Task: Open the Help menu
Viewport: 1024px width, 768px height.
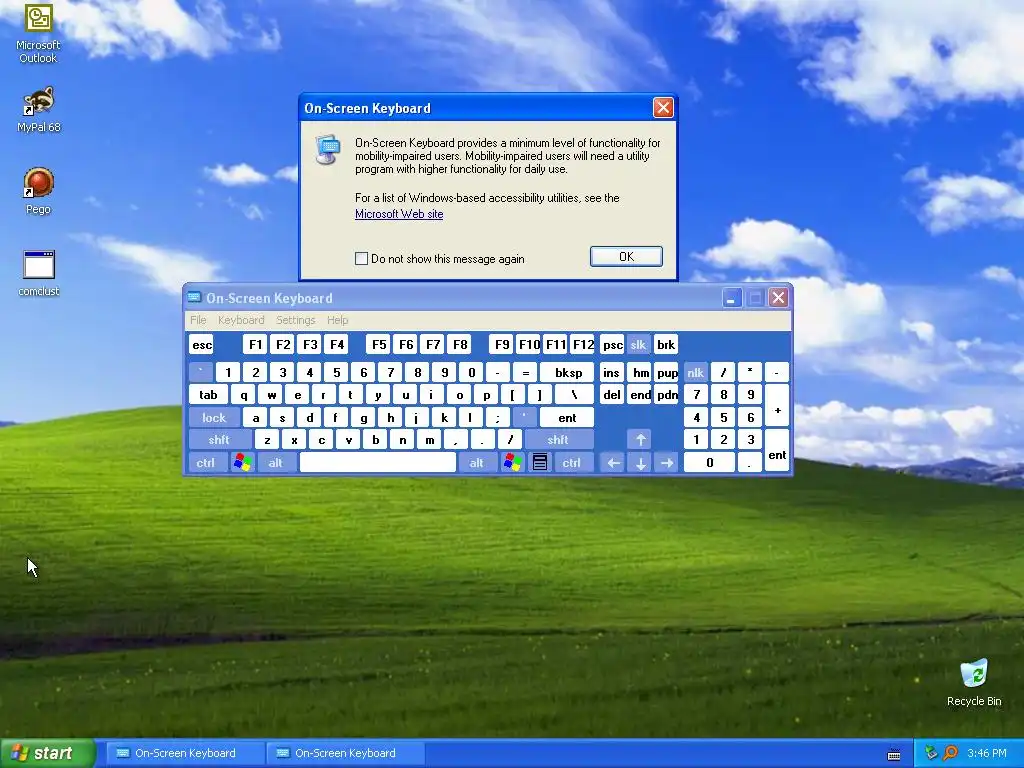Action: pos(337,320)
